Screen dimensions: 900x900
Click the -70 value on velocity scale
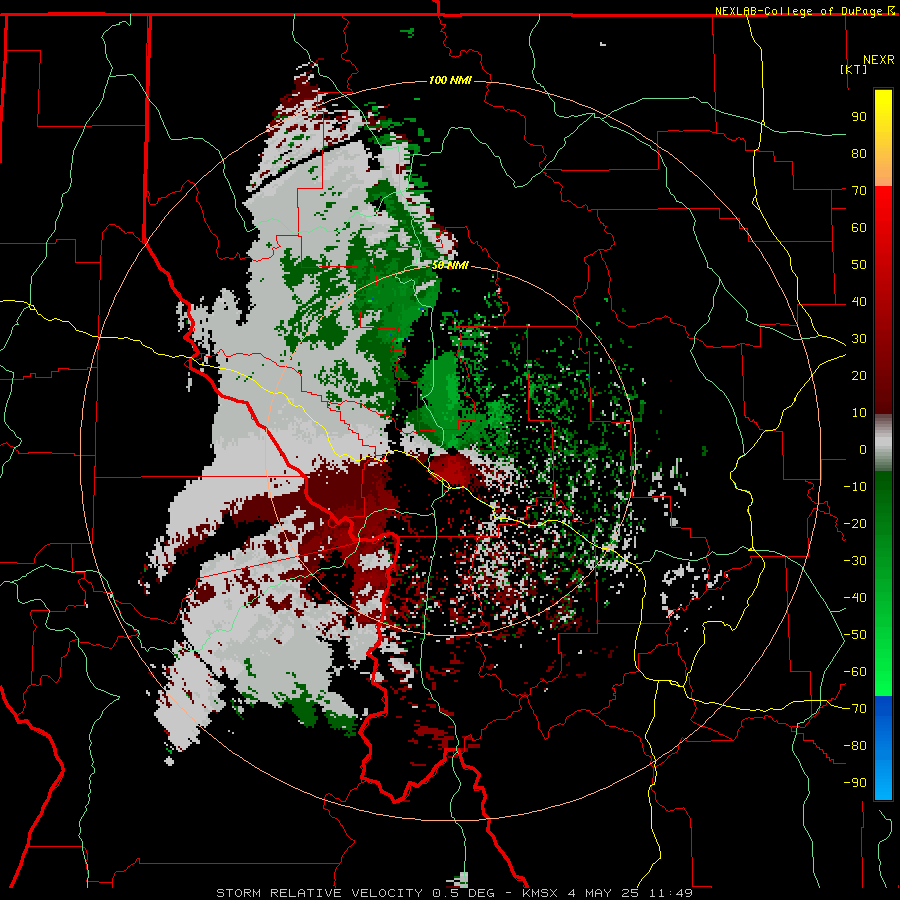855,709
